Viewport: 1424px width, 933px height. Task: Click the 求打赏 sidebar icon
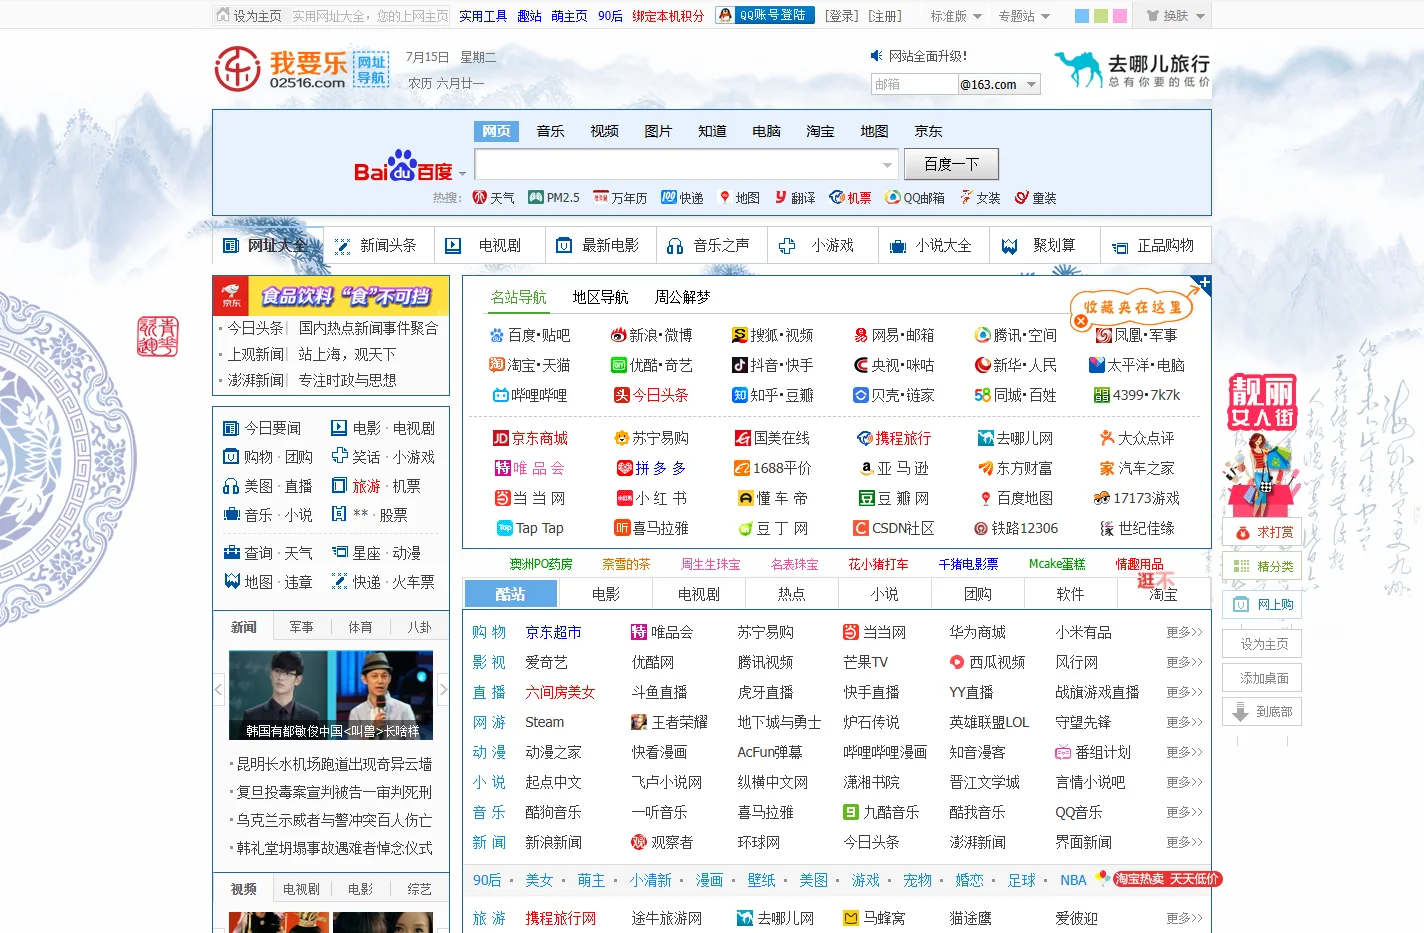pyautogui.click(x=1242, y=532)
